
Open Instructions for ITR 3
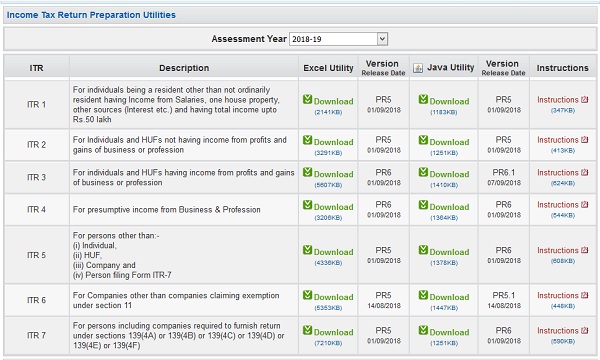pyautogui.click(x=558, y=173)
